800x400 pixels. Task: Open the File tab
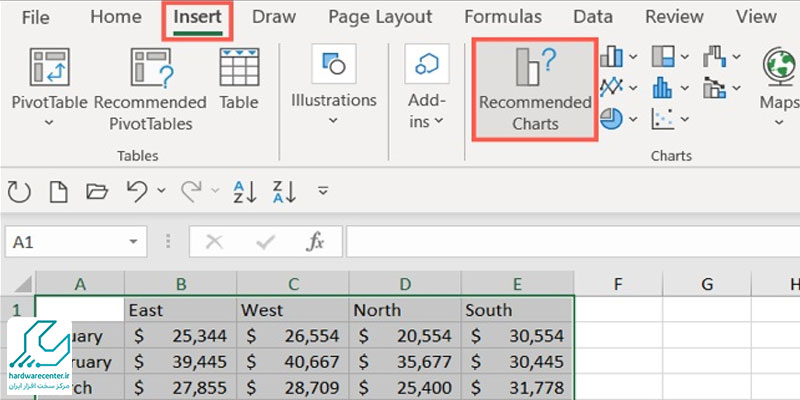click(35, 17)
